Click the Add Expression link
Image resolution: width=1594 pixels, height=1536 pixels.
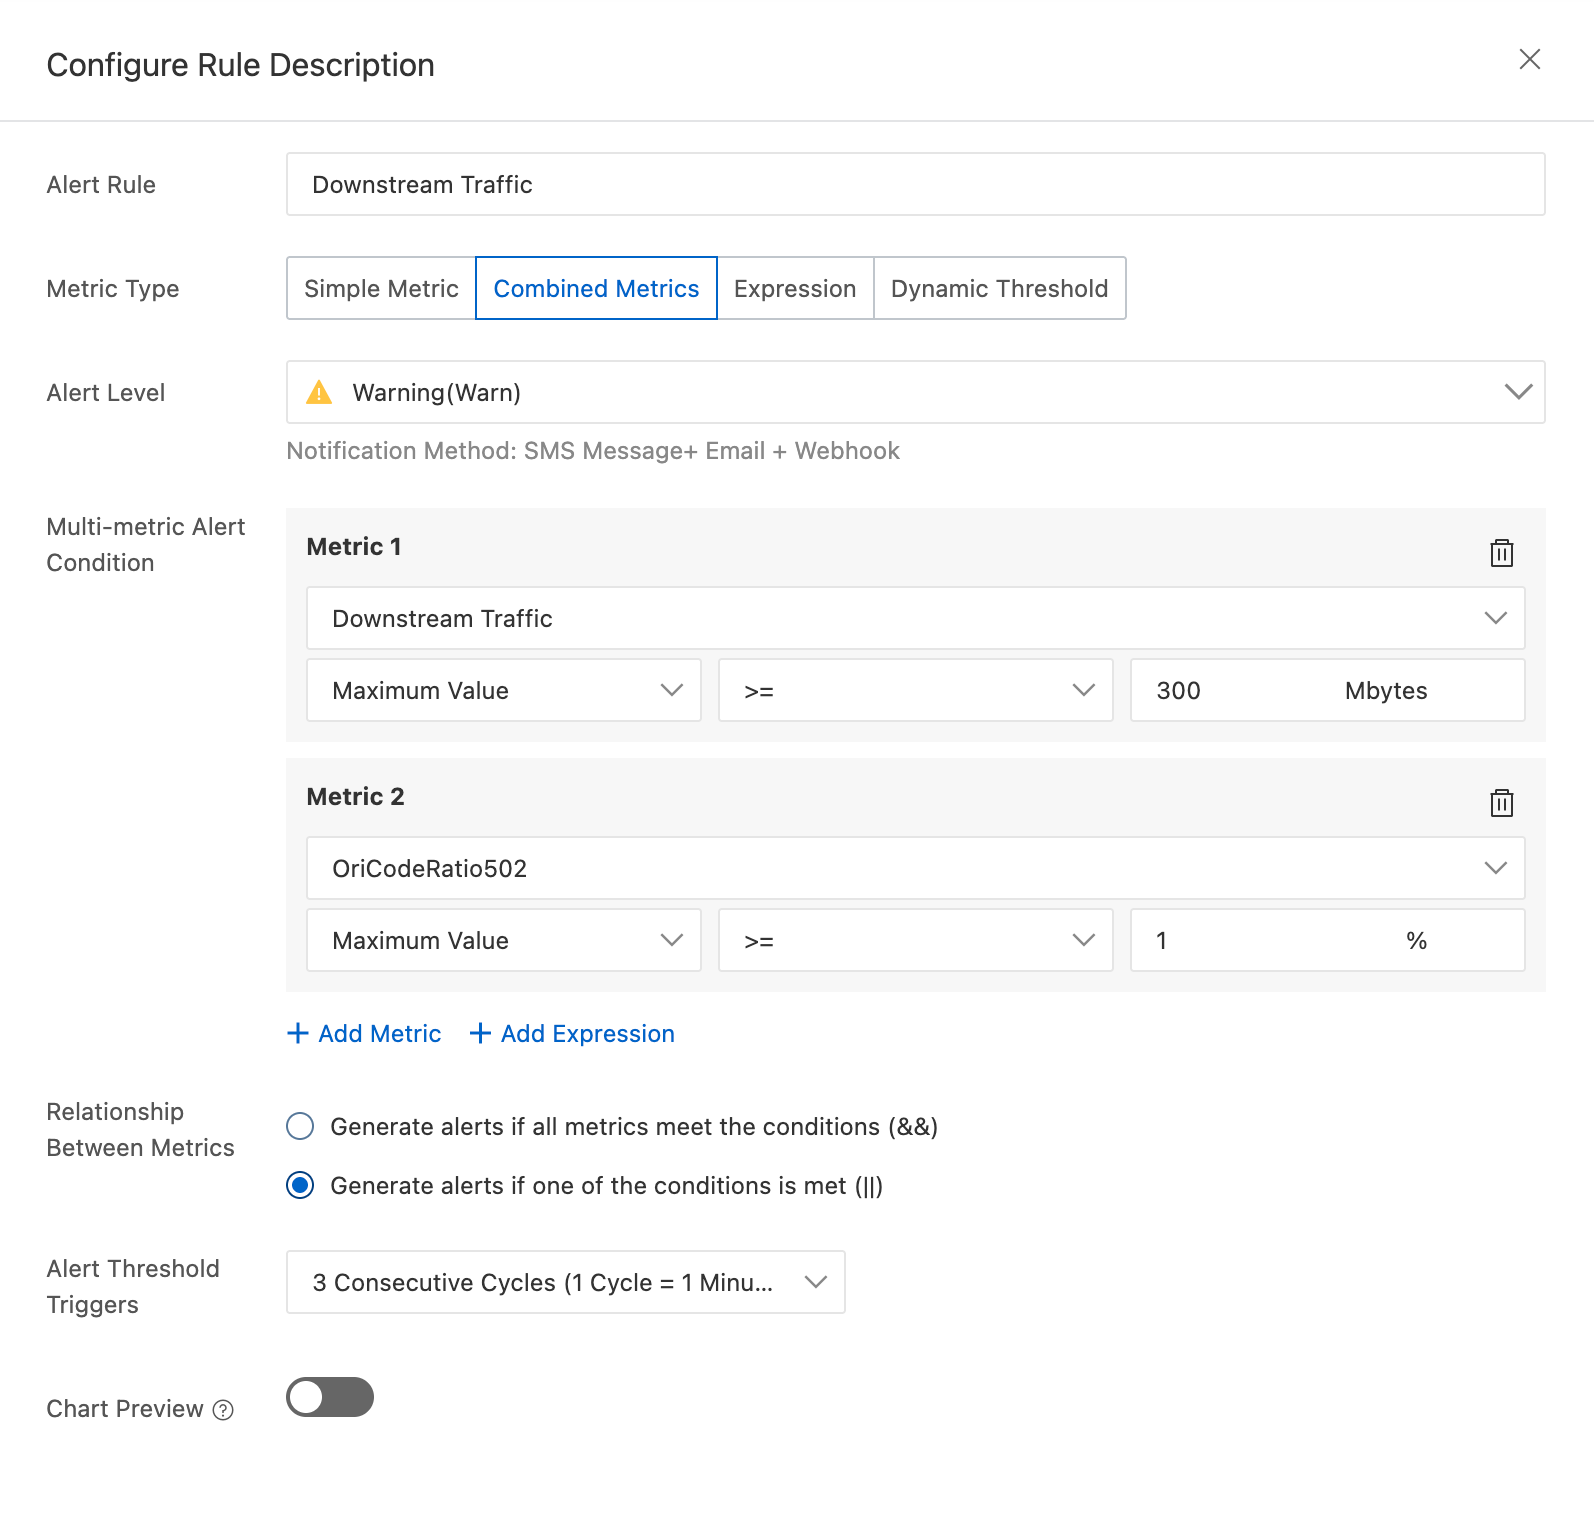click(x=588, y=1033)
